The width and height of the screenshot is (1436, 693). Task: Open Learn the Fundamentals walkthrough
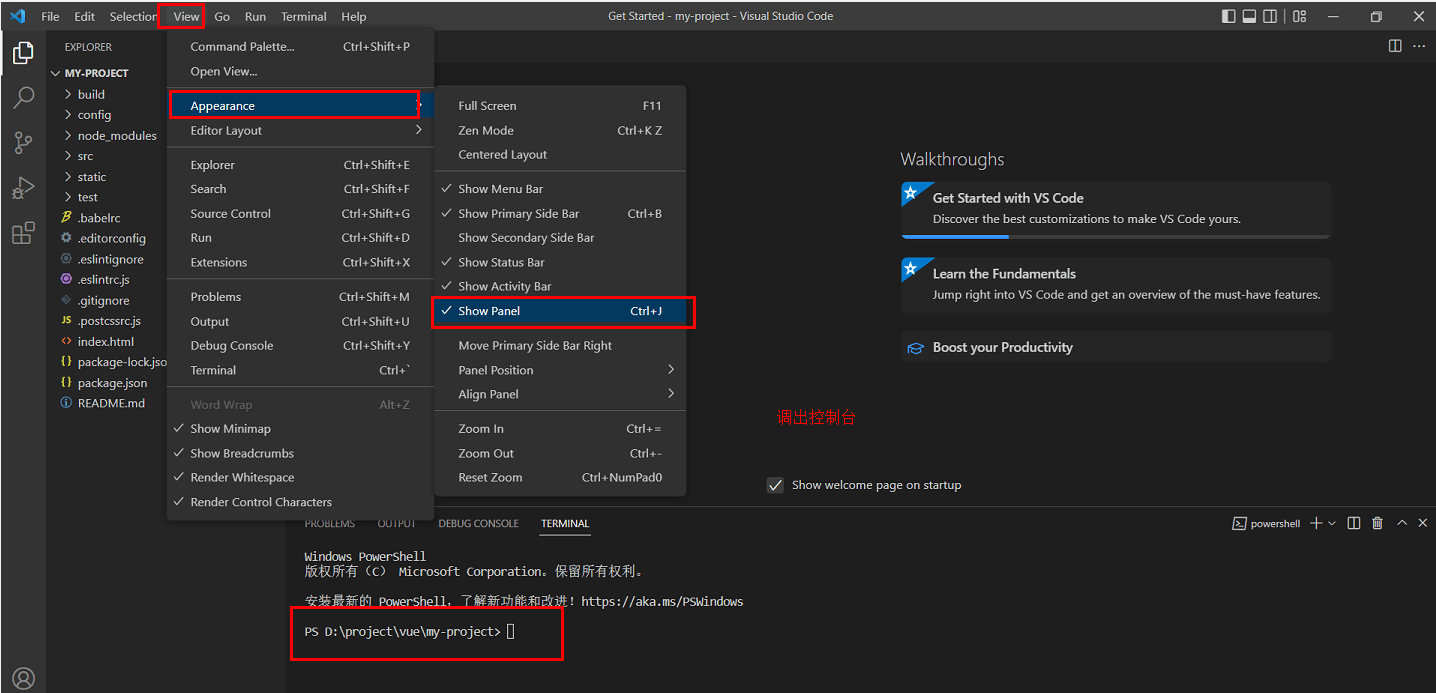[x=1116, y=284]
